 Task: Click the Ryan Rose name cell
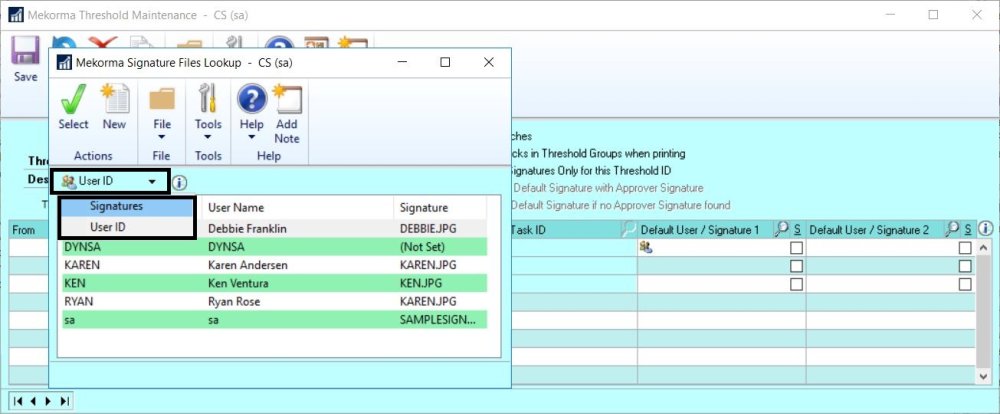click(x=234, y=301)
